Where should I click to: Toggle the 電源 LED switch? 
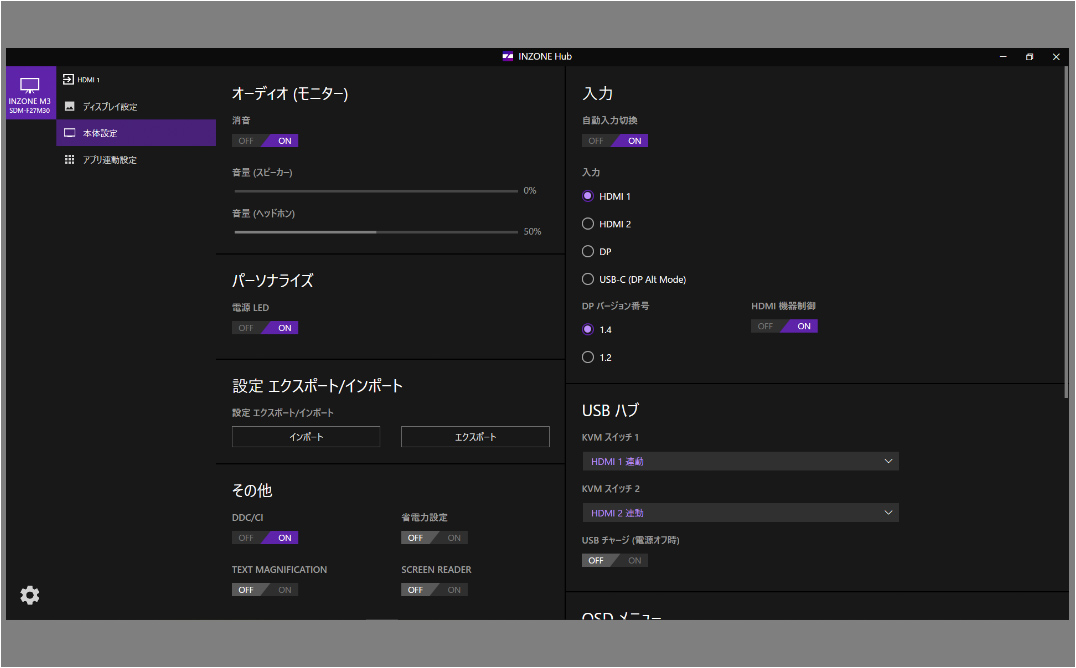(265, 328)
